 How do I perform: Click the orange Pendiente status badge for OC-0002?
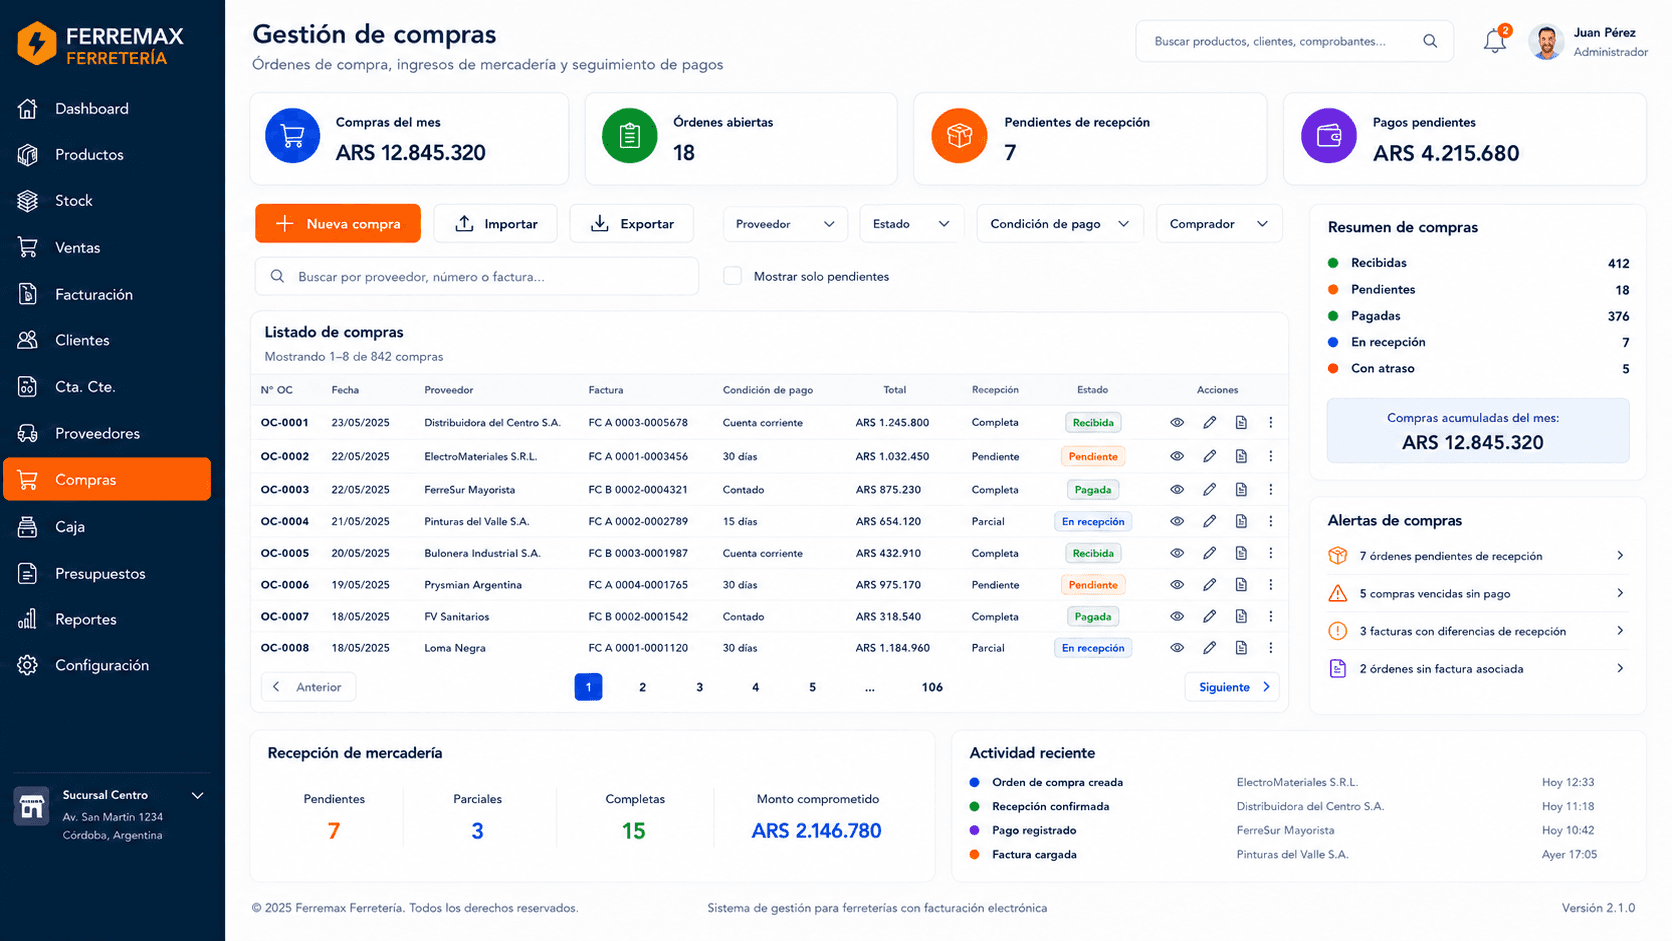coord(1093,456)
